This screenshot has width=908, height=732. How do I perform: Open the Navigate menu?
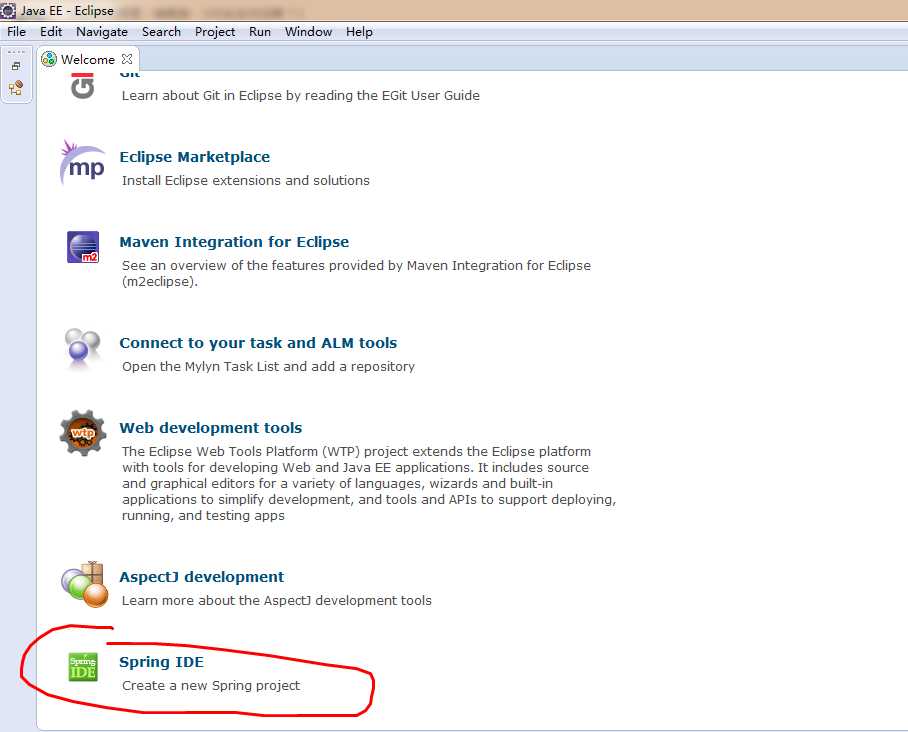click(x=102, y=32)
